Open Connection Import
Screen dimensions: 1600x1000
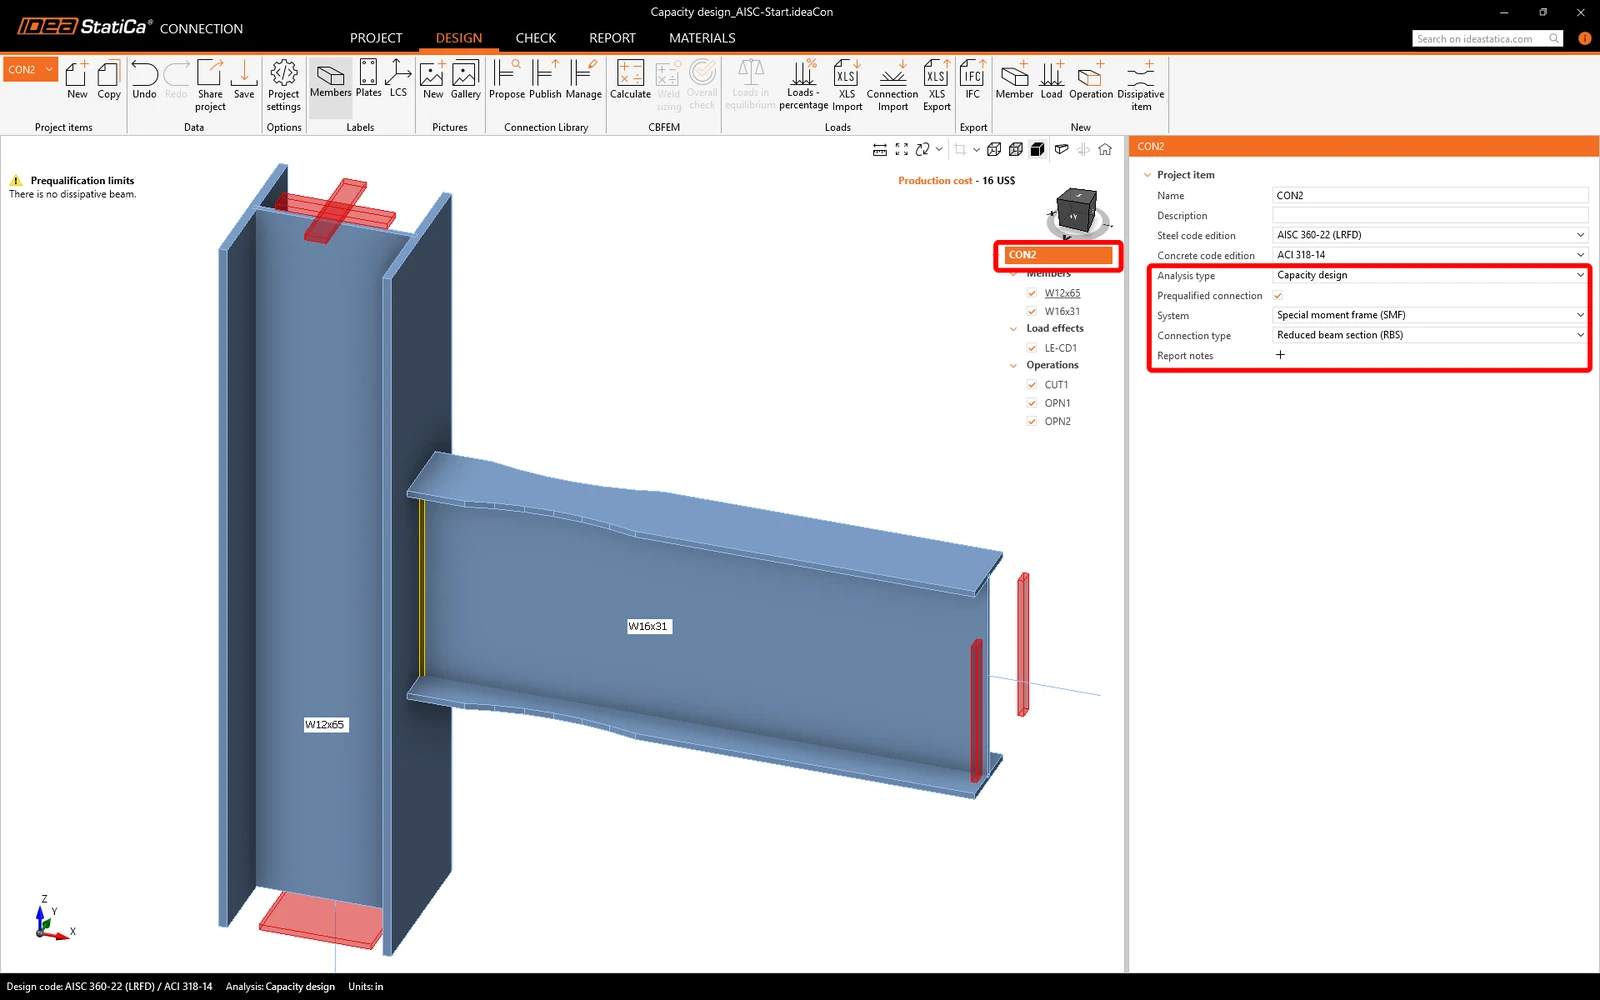point(893,85)
